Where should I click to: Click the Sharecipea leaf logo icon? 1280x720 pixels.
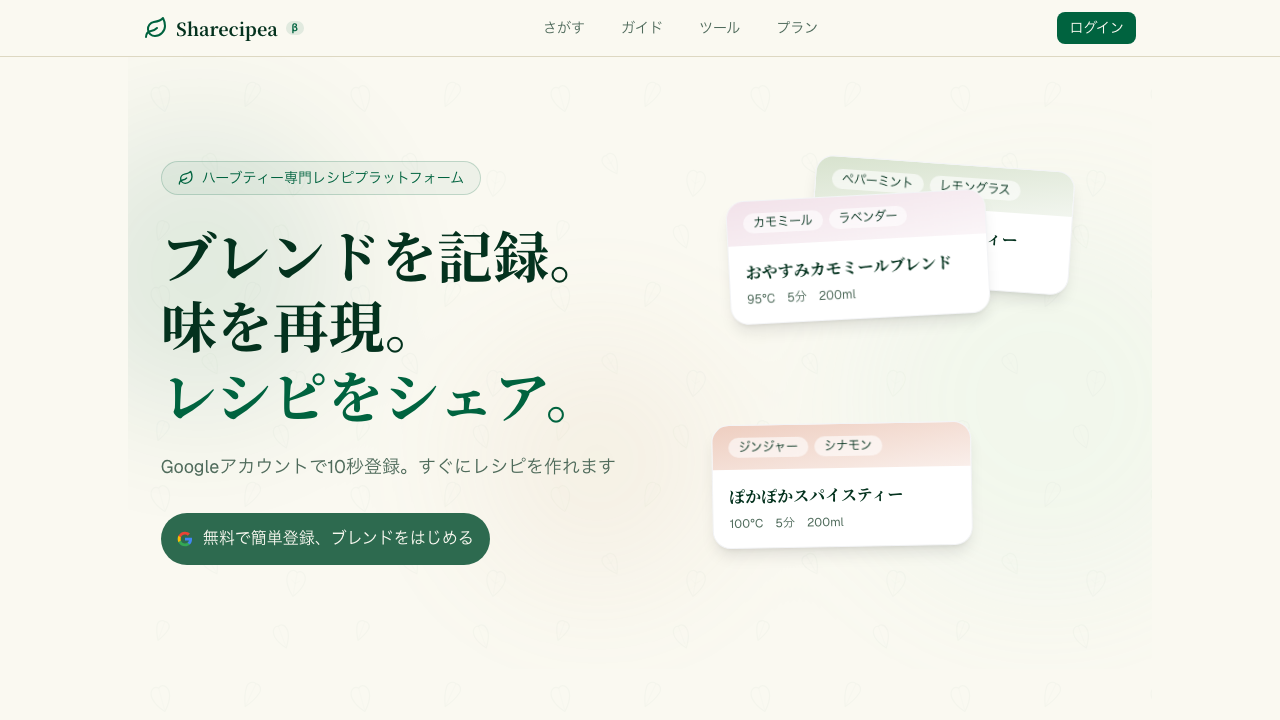click(x=155, y=28)
